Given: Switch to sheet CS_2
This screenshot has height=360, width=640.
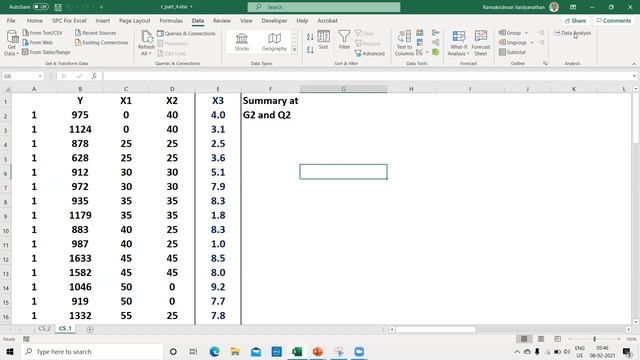Looking at the screenshot, I should pyautogui.click(x=44, y=328).
